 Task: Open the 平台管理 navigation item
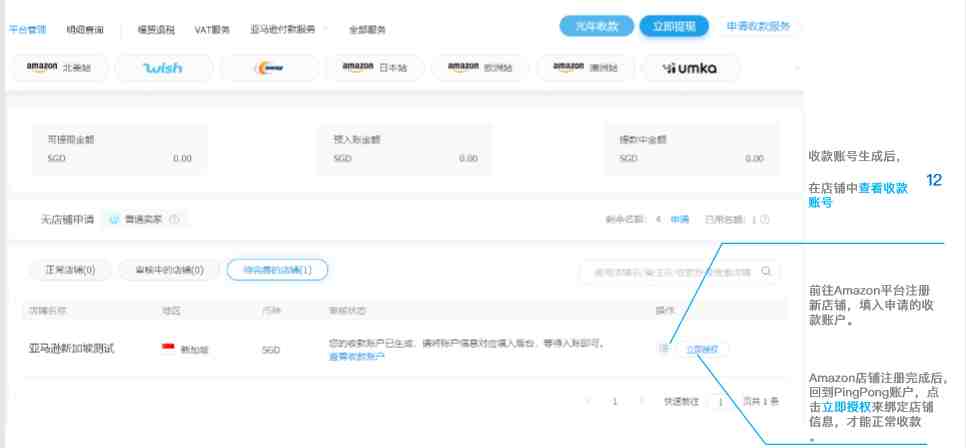point(28,29)
